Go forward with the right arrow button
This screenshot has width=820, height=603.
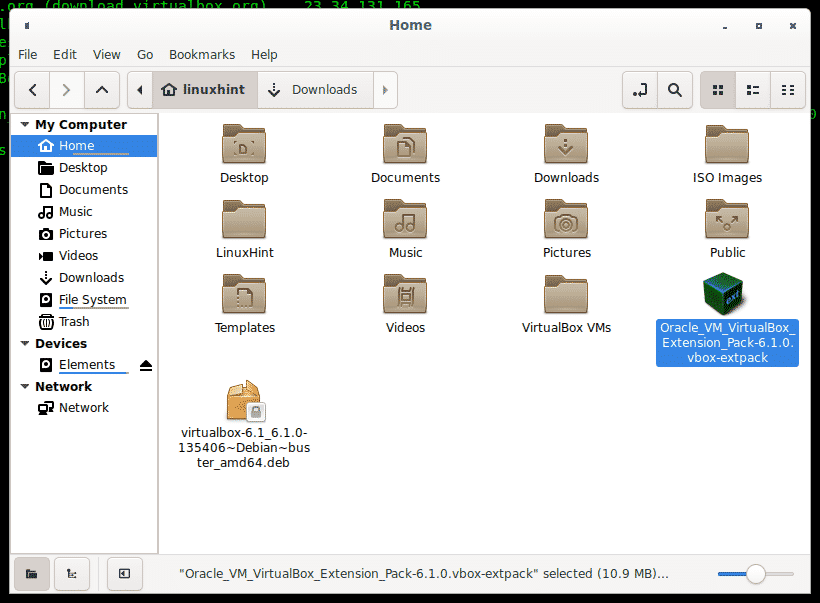pos(66,90)
